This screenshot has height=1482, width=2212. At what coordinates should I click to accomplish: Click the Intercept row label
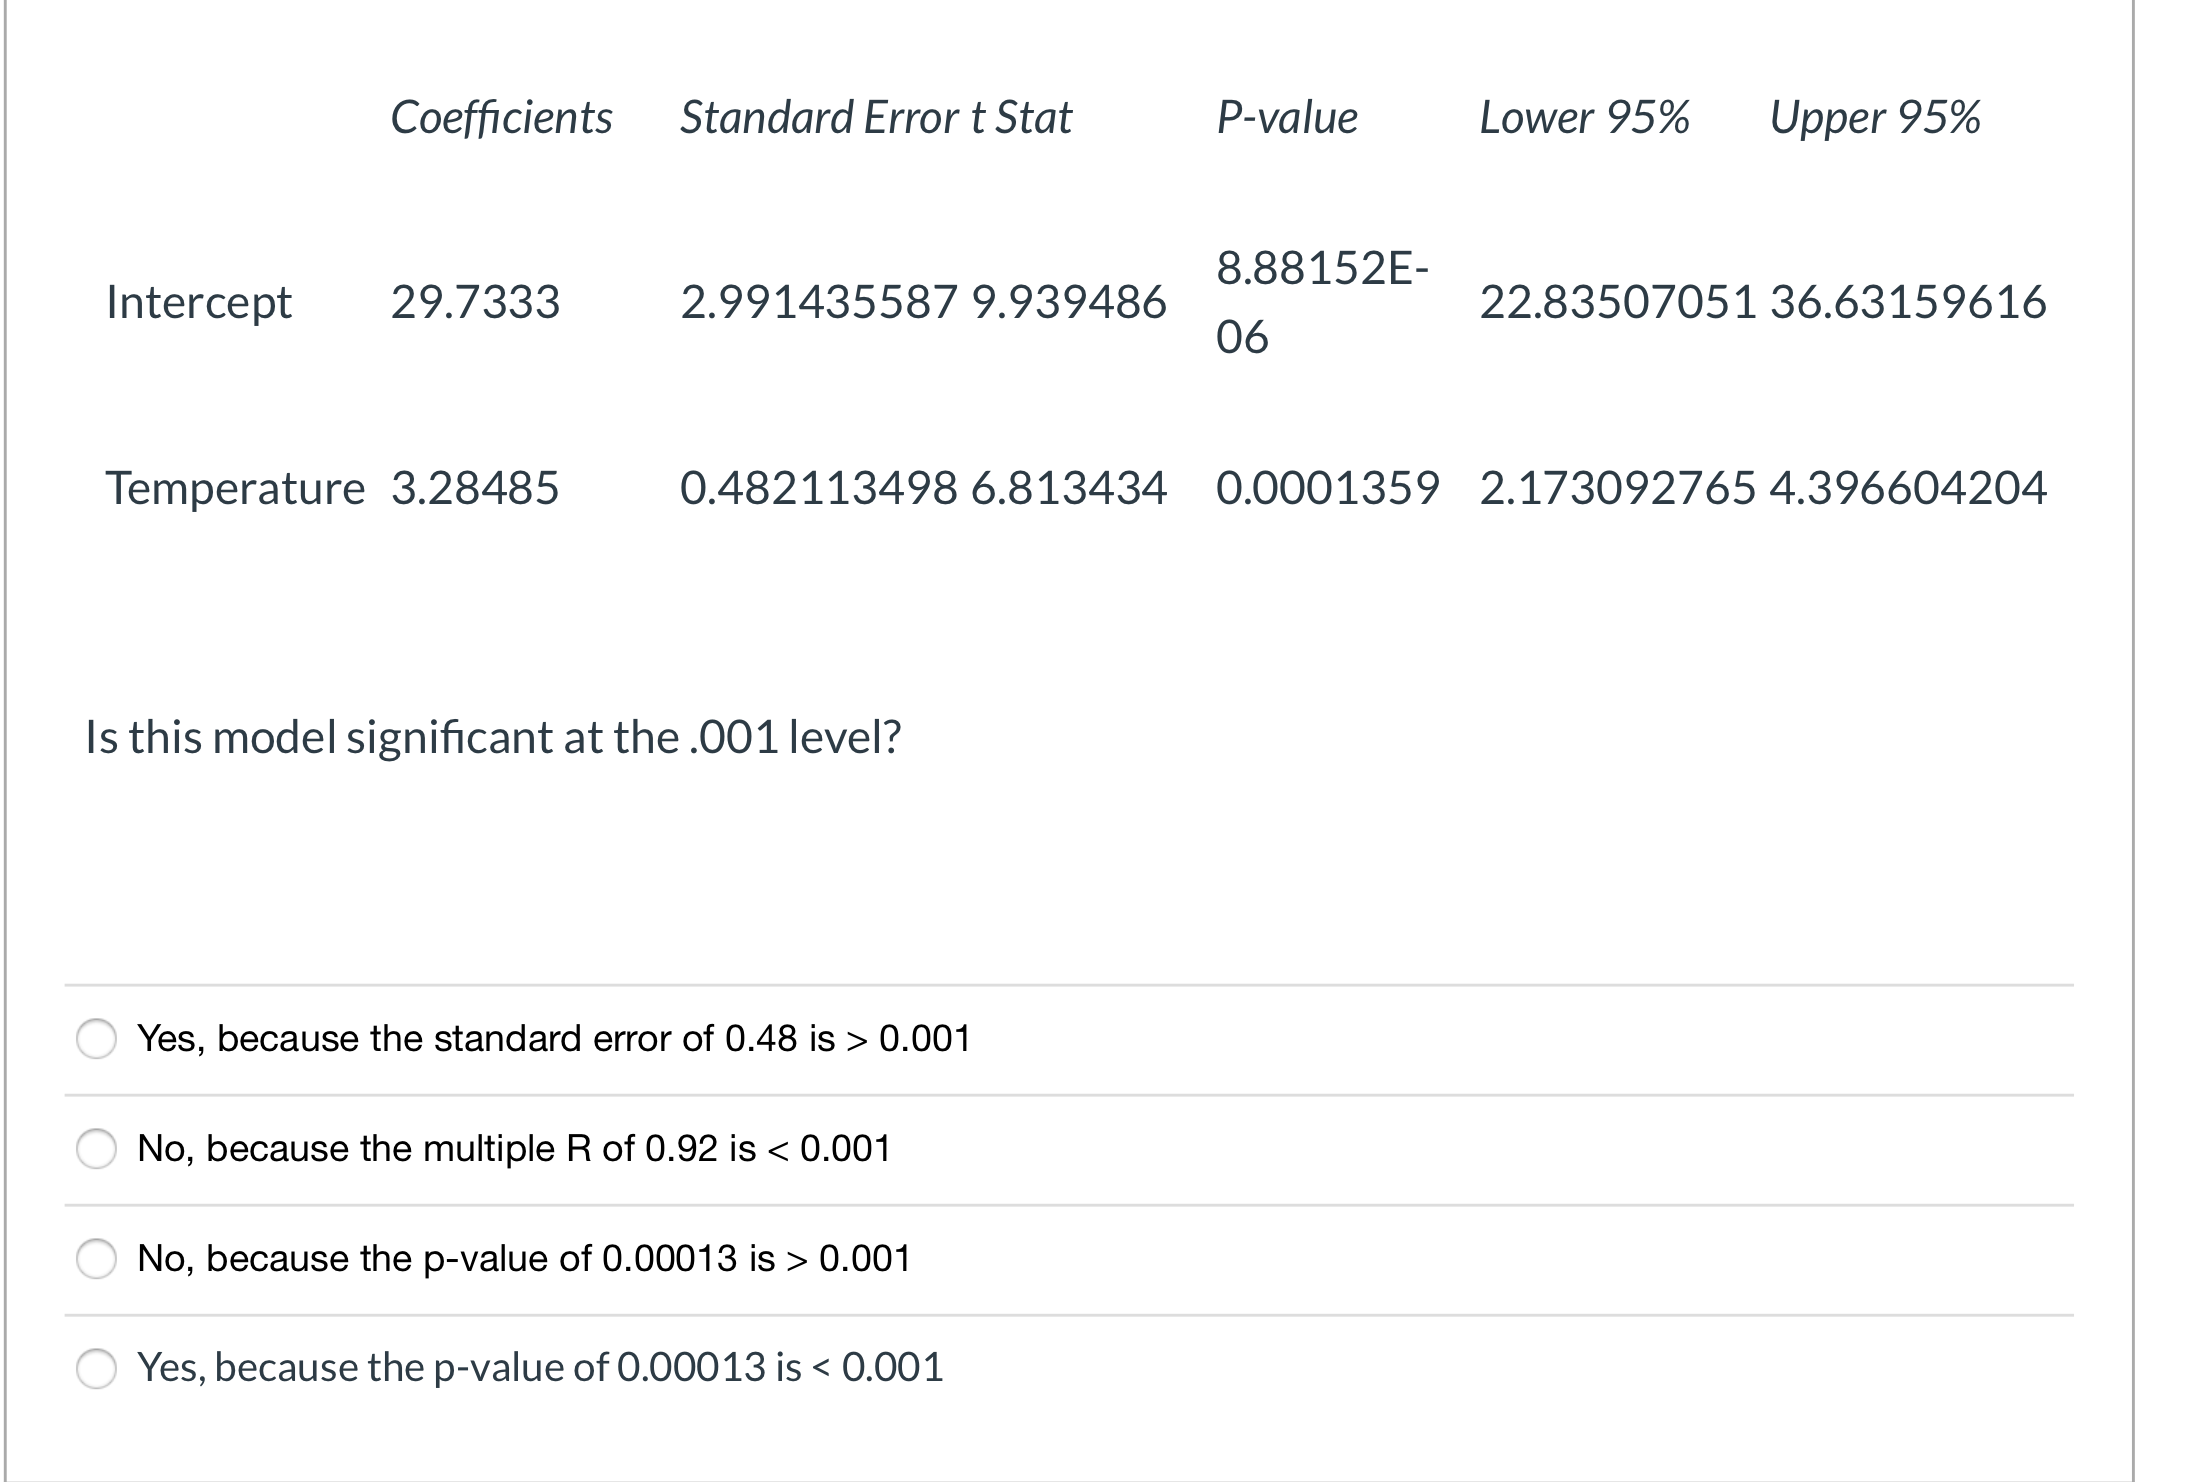(x=199, y=302)
